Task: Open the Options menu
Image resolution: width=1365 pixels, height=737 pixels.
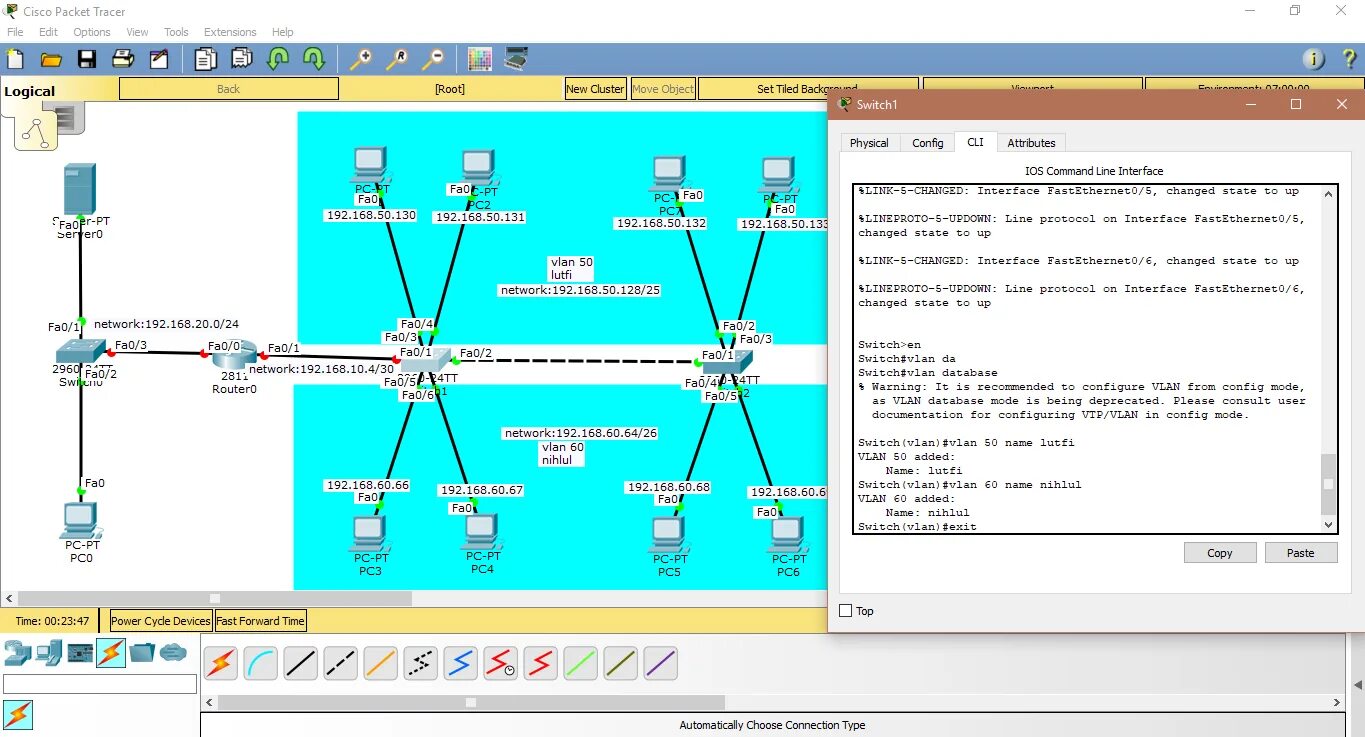Action: coord(92,32)
